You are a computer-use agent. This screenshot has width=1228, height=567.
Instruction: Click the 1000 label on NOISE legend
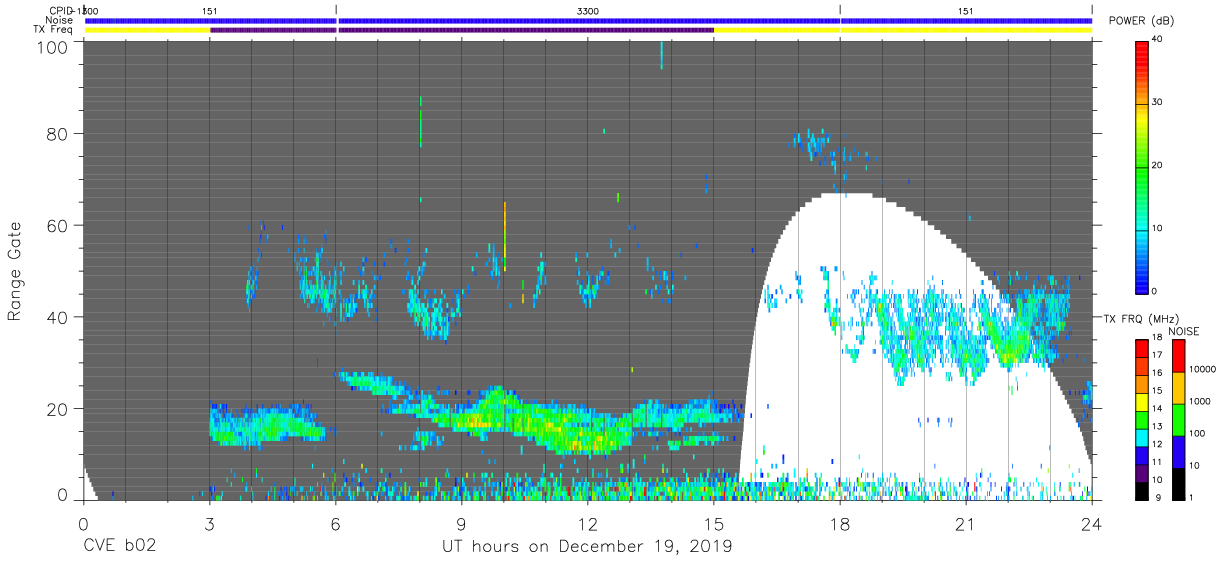(1200, 401)
